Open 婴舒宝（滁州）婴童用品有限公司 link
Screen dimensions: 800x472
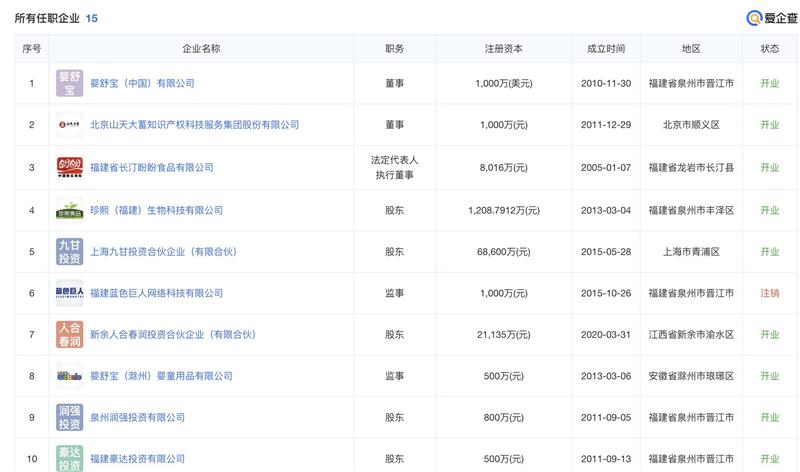click(x=161, y=376)
